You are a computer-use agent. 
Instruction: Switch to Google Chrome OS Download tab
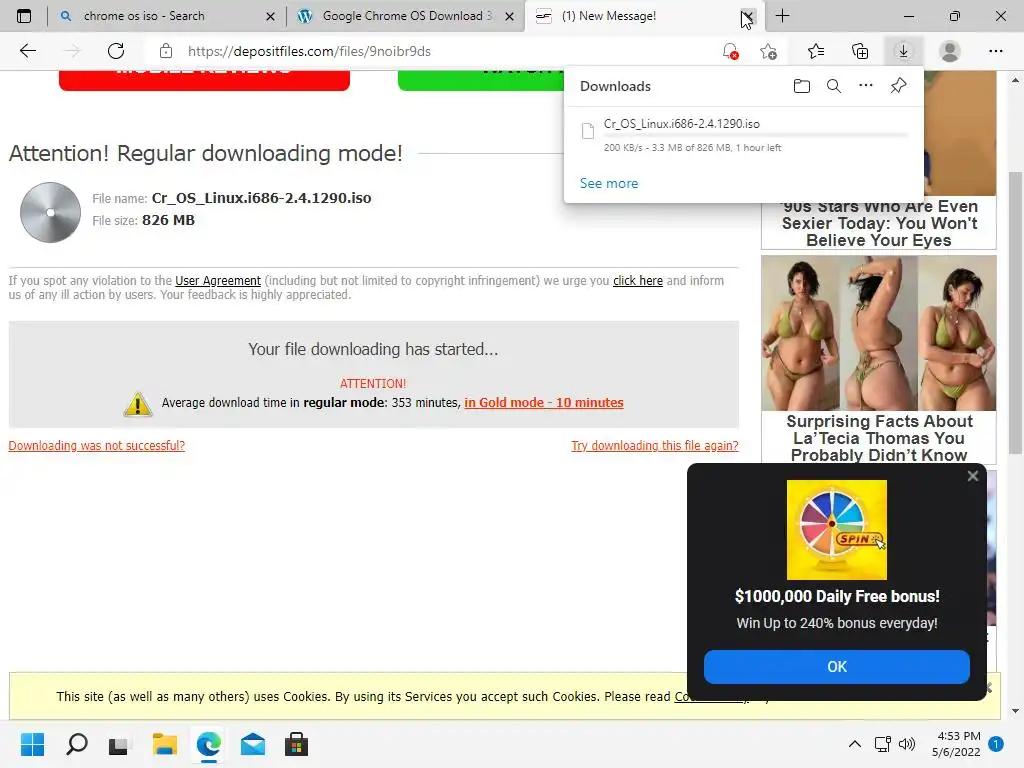click(407, 16)
